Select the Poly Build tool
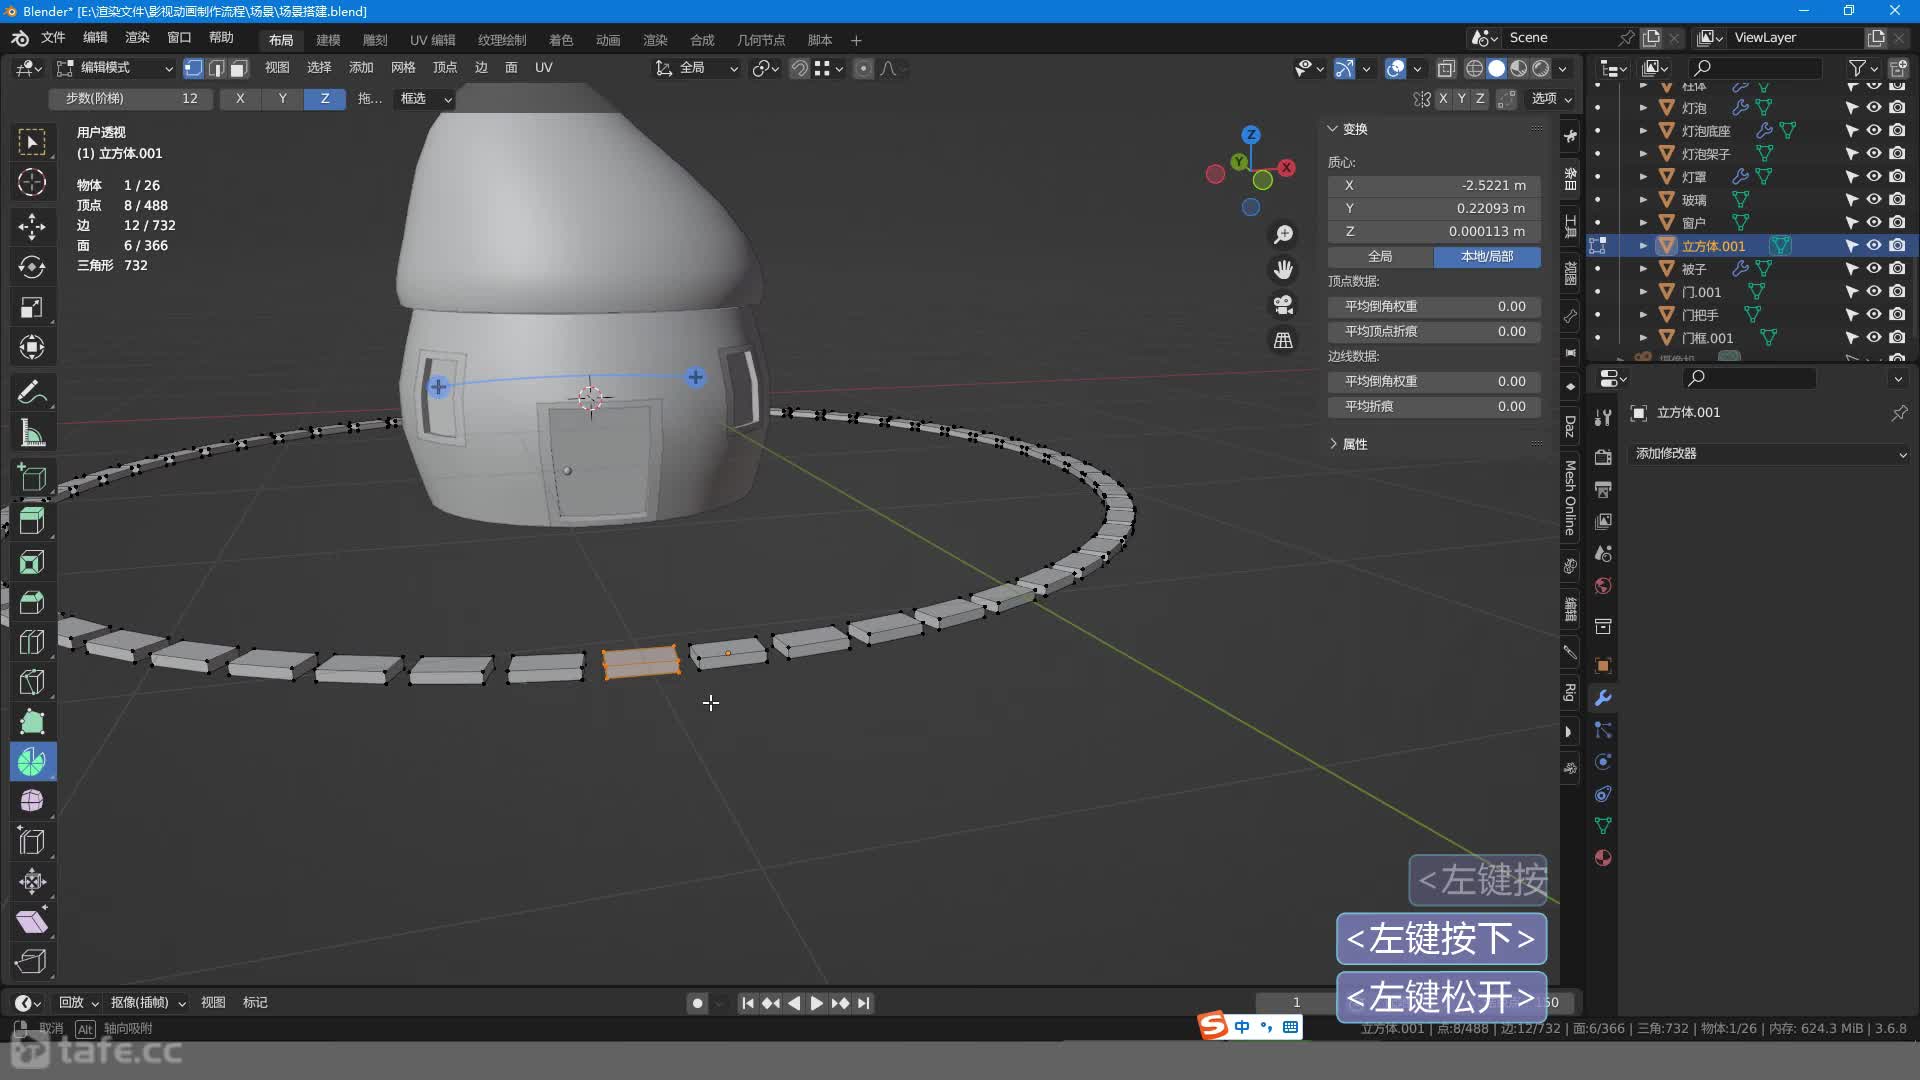This screenshot has width=1920, height=1080. click(32, 722)
